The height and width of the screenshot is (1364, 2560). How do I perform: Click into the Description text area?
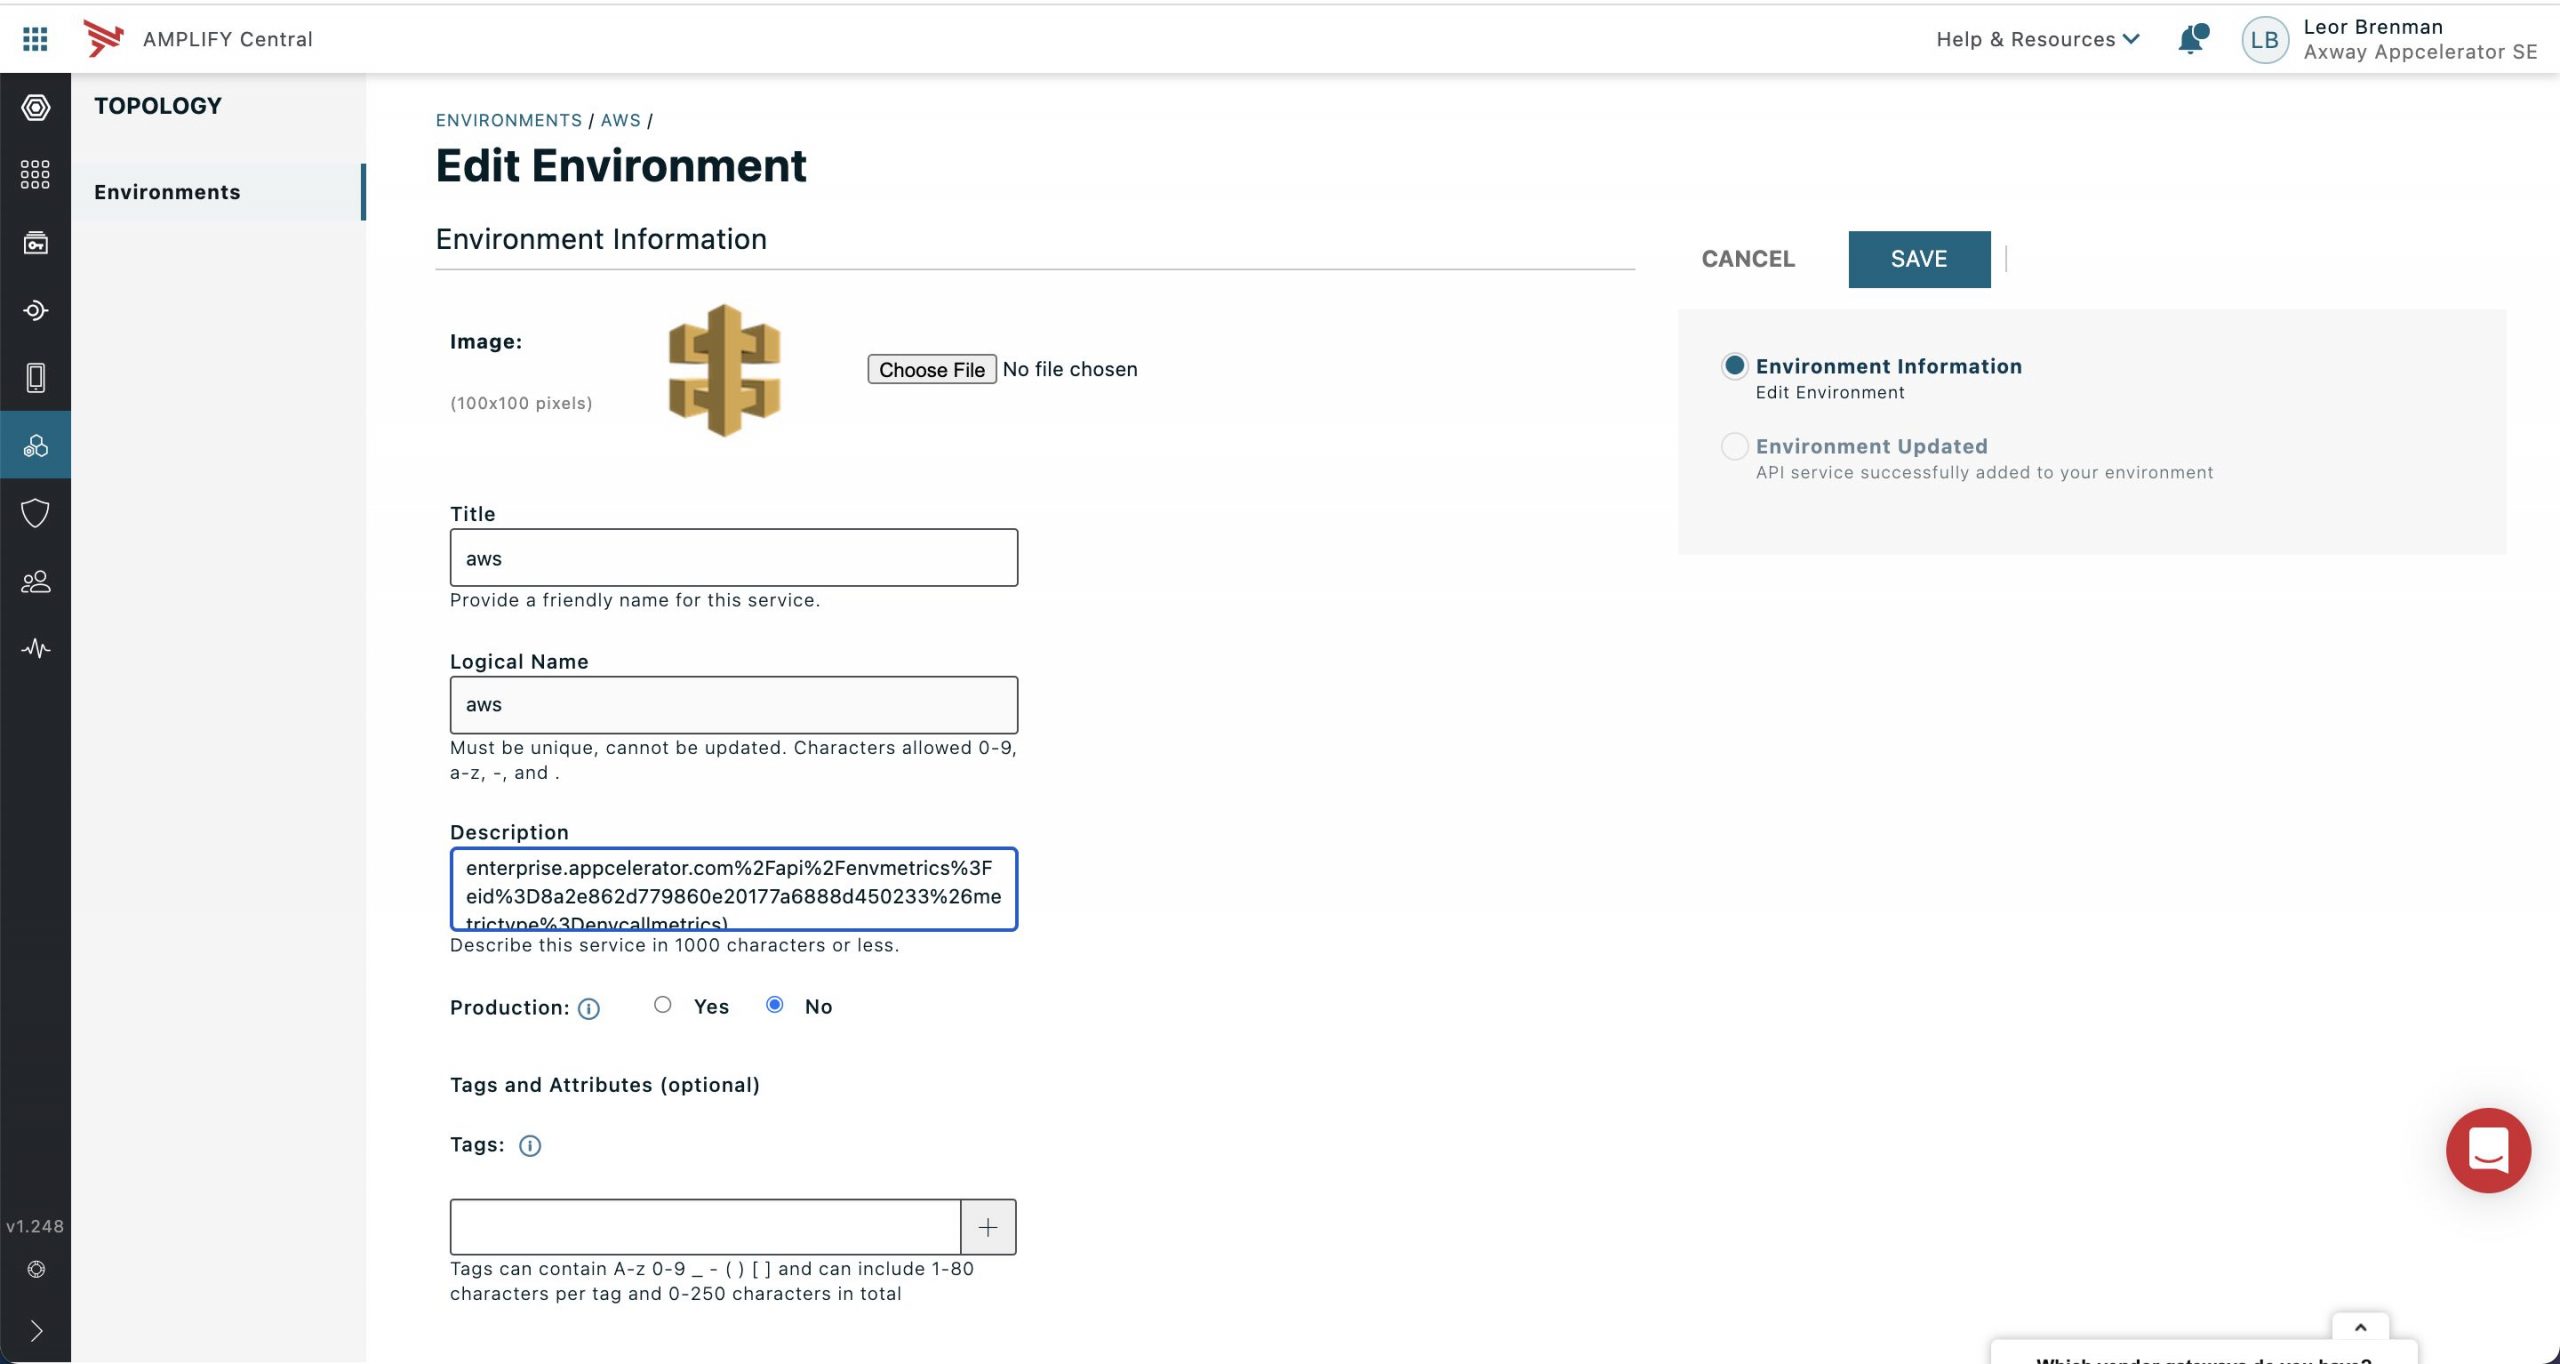coord(733,889)
